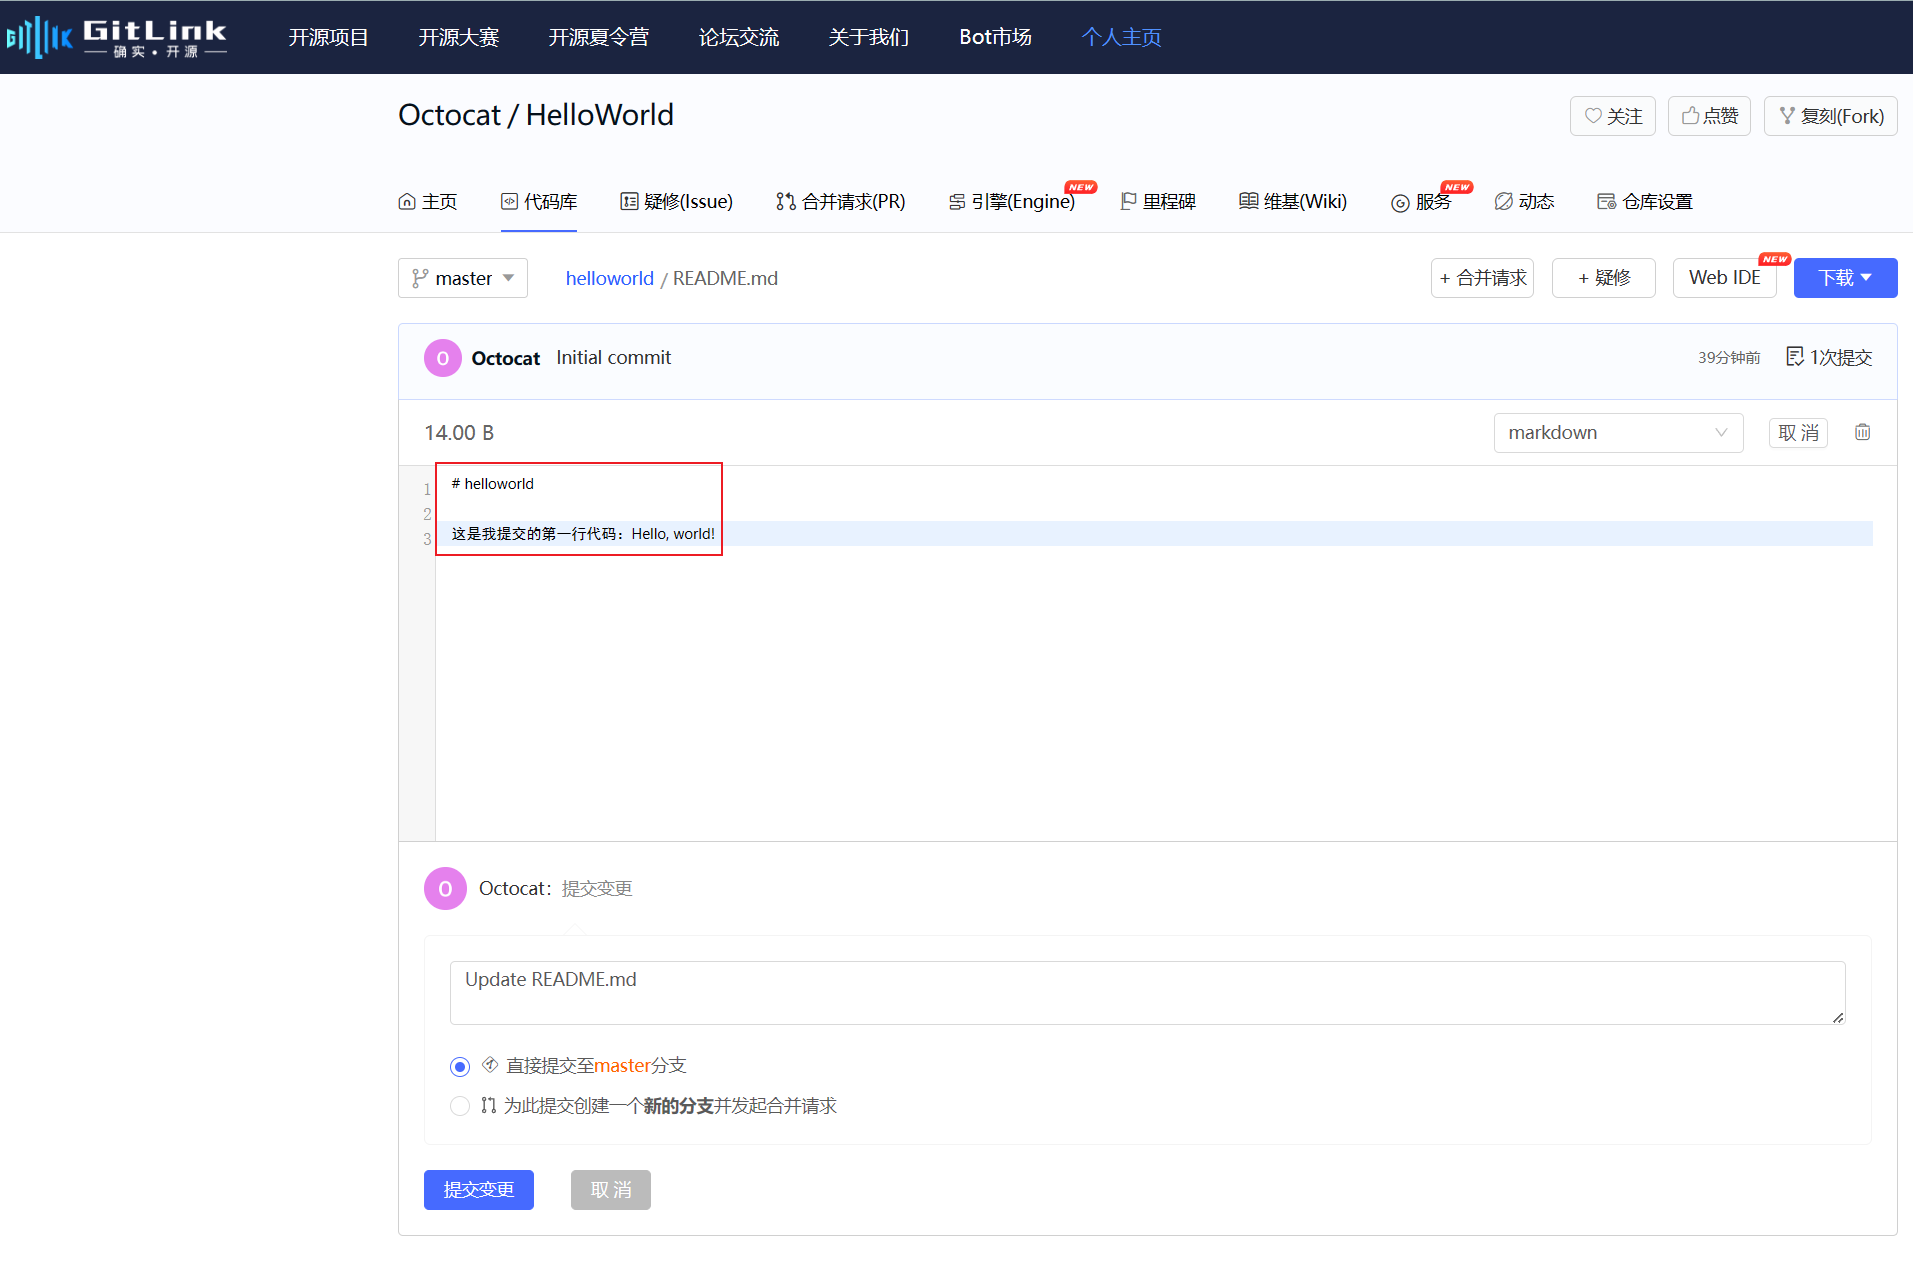This screenshot has width=1913, height=1262.
Task: Select 直接提交至master分支 radio option
Action: click(x=460, y=1066)
